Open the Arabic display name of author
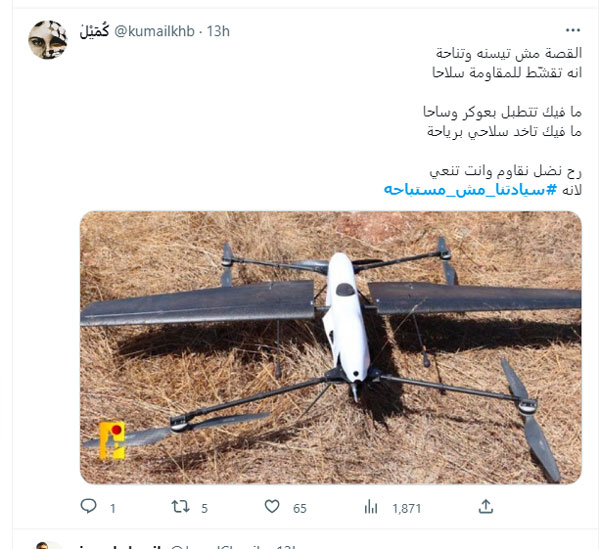Image resolution: width=600 pixels, height=549 pixels. [94, 31]
